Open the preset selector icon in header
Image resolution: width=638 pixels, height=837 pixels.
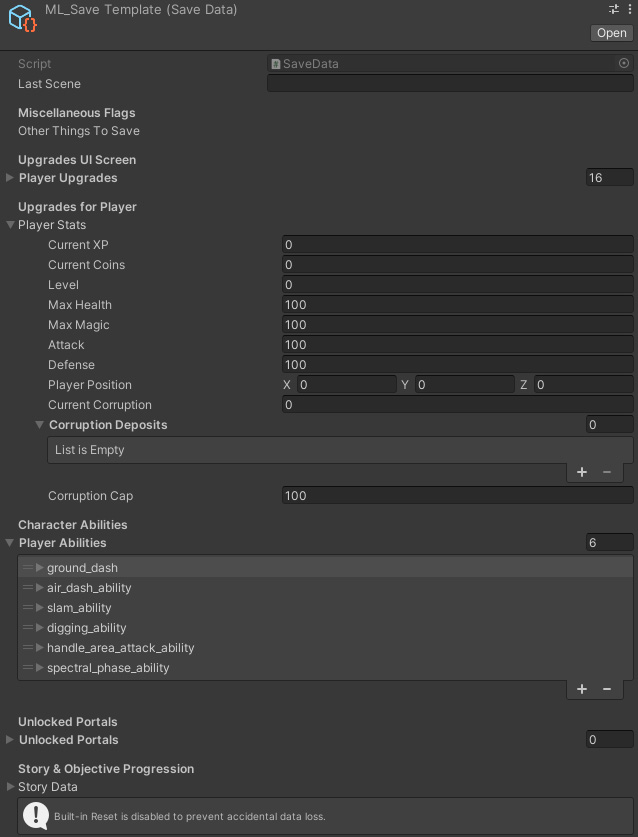[614, 8]
